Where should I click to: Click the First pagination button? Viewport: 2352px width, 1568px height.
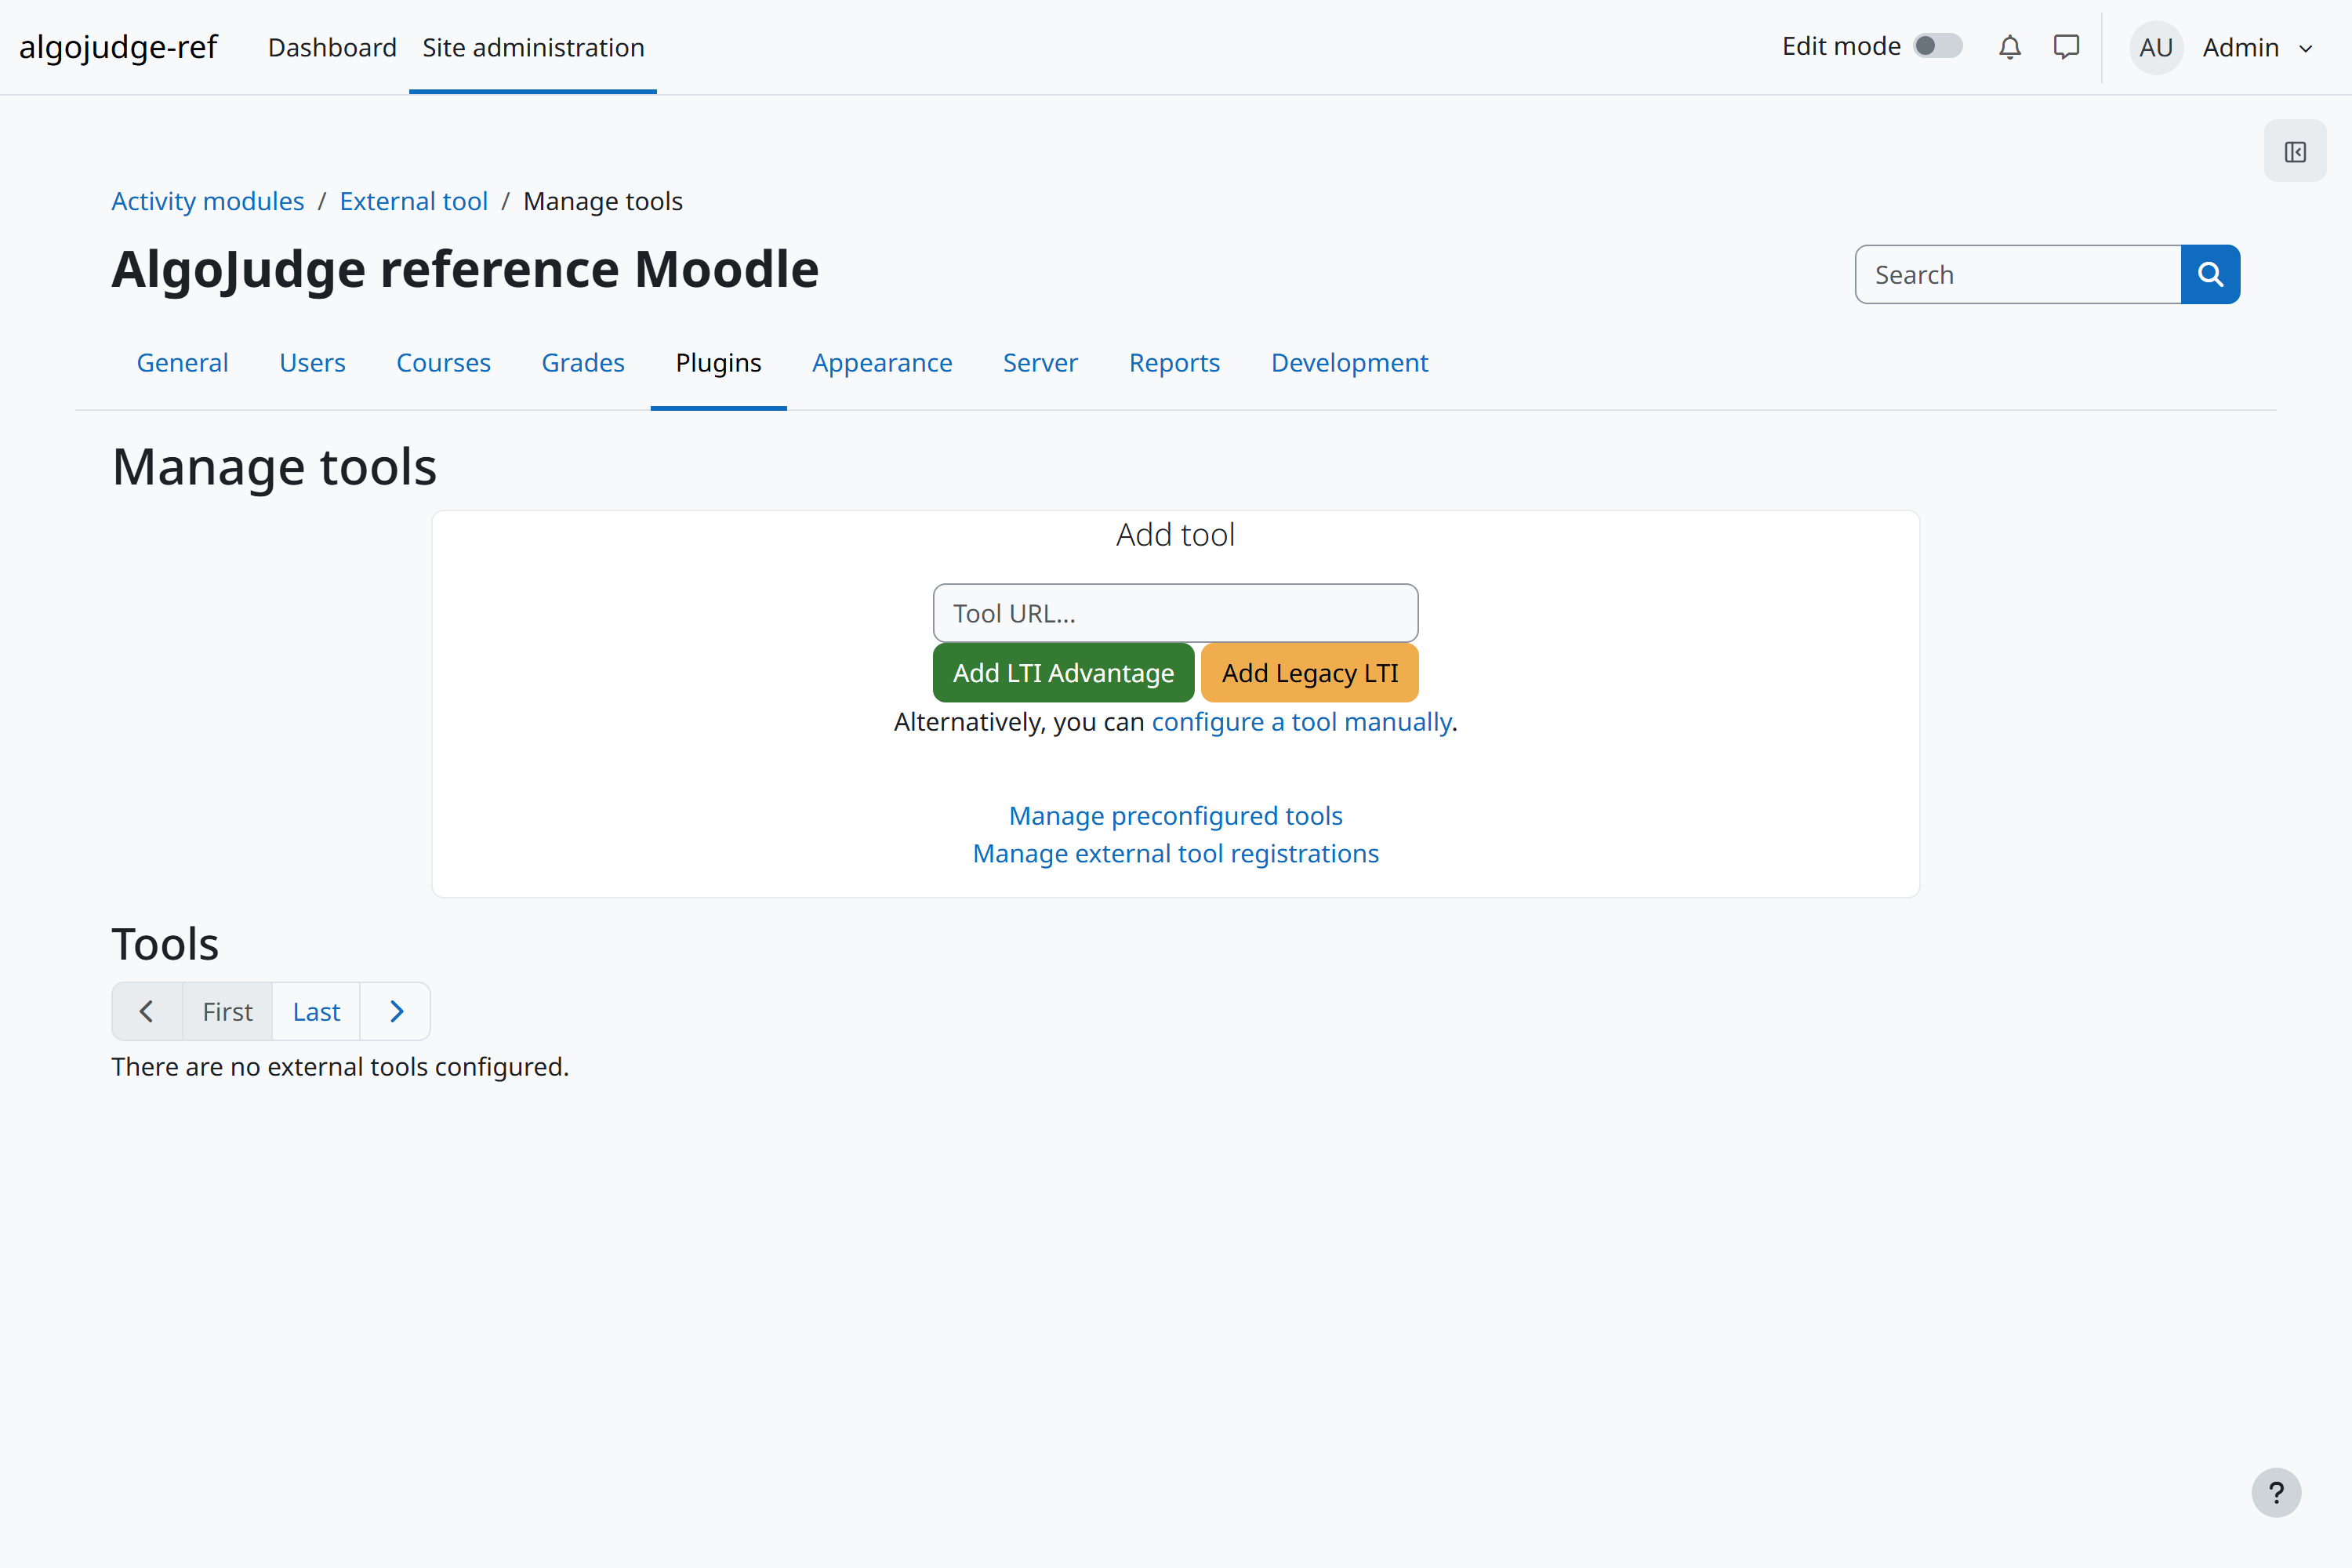(227, 1011)
